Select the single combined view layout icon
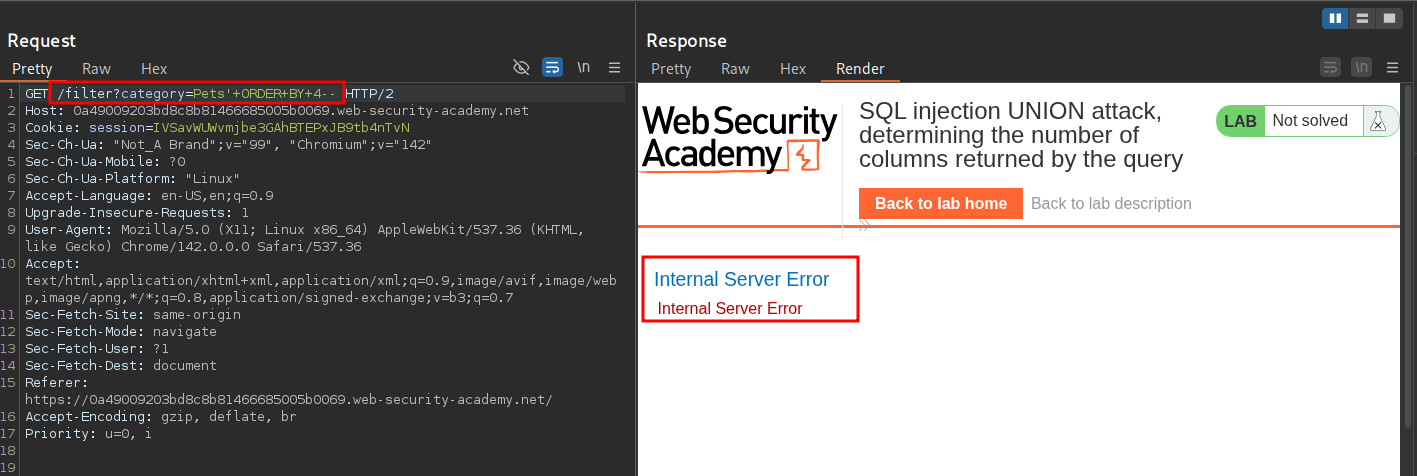1417x476 pixels. click(1388, 18)
